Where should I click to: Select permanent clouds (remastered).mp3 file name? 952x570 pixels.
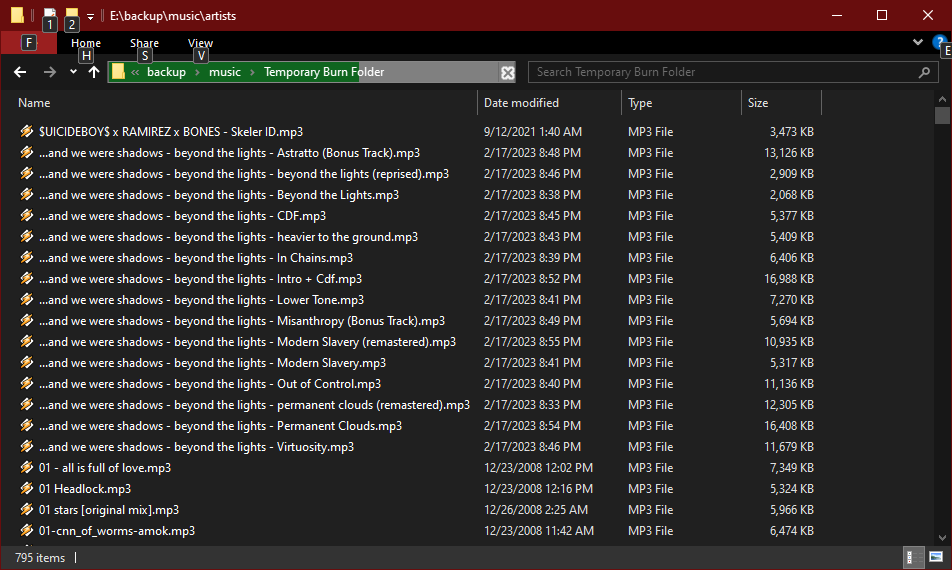point(254,405)
